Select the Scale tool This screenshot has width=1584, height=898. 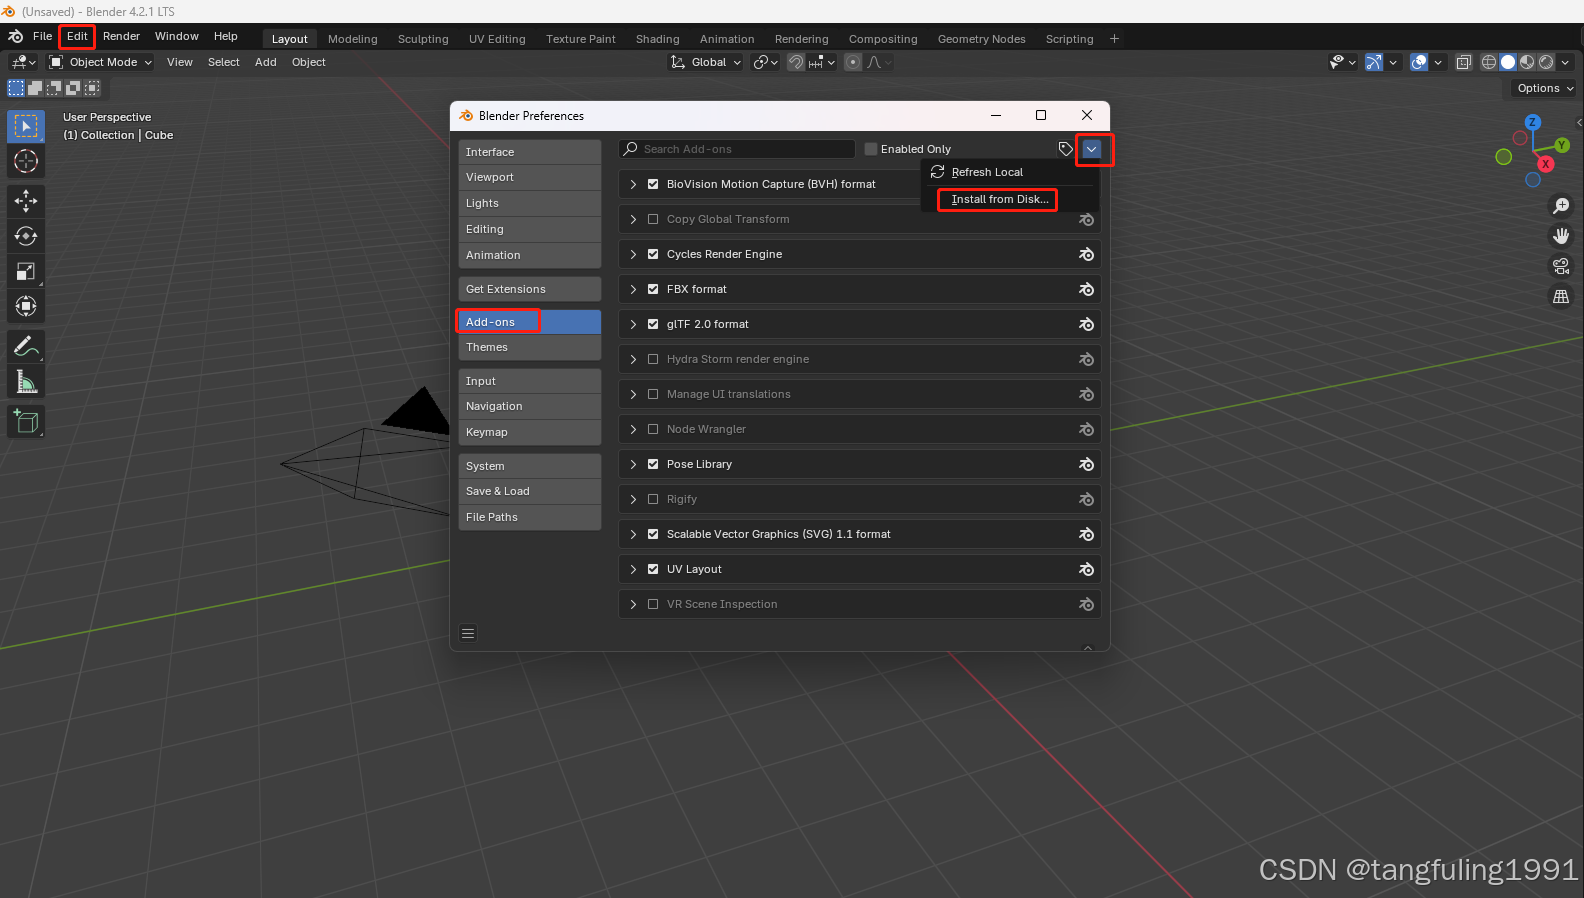tap(26, 271)
